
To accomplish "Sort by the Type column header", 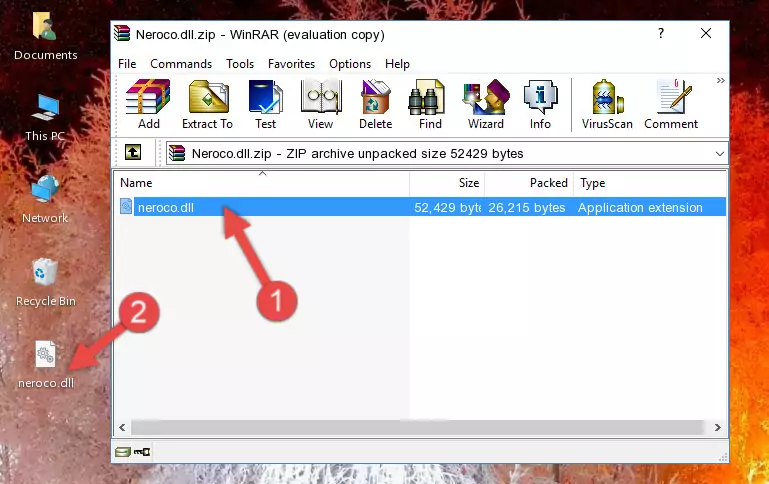I will (650, 183).
